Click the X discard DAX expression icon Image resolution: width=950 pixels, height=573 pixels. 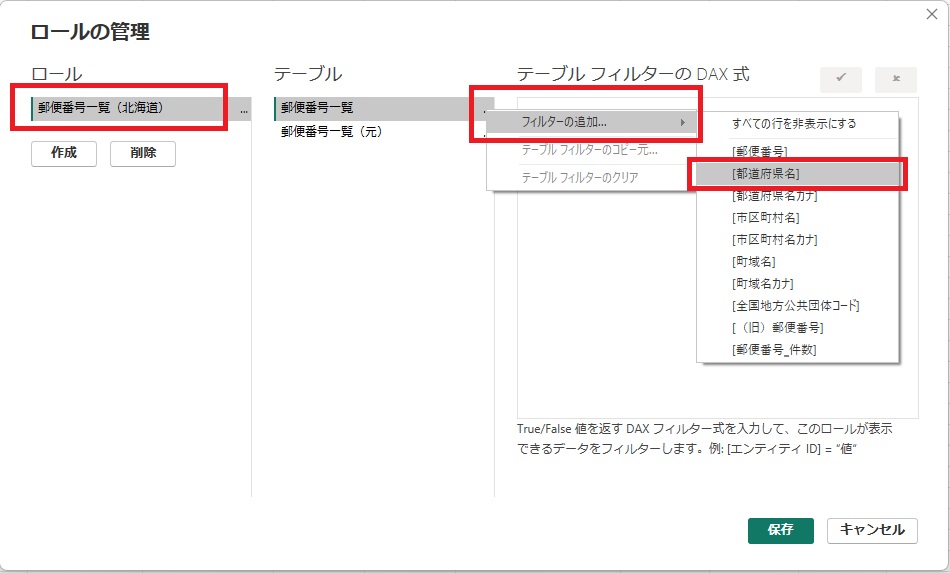click(x=895, y=80)
